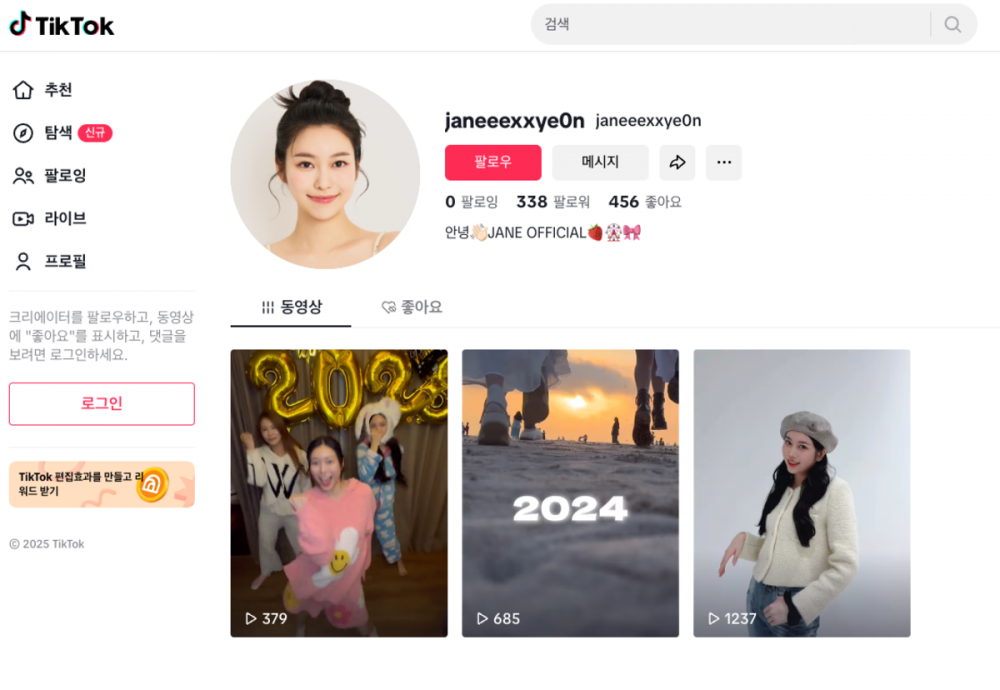Viewport: 1000px width, 690px height.
Task: Open the three-dot more options button
Action: [724, 163]
